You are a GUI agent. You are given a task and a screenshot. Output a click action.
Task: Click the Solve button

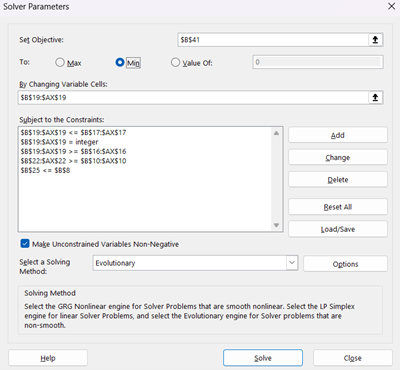[263, 358]
